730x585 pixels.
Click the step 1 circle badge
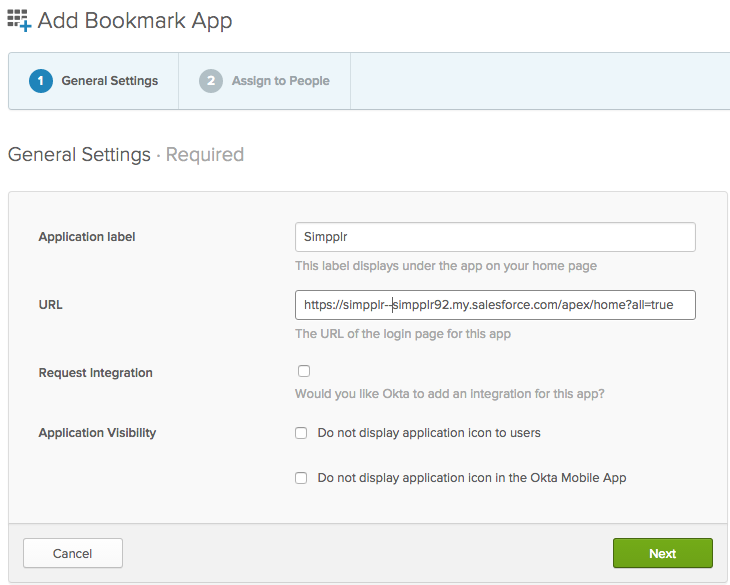pos(41,81)
